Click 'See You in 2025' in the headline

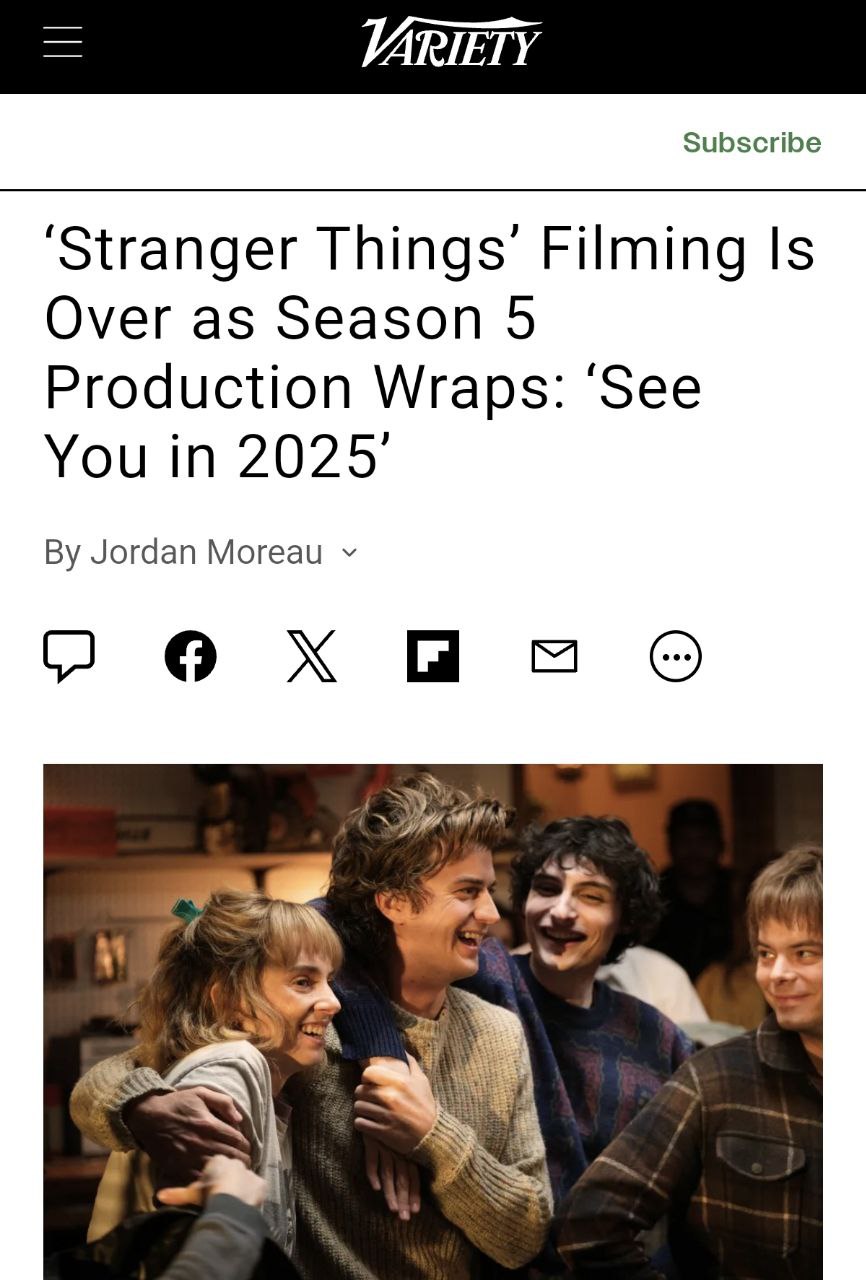pos(373,422)
